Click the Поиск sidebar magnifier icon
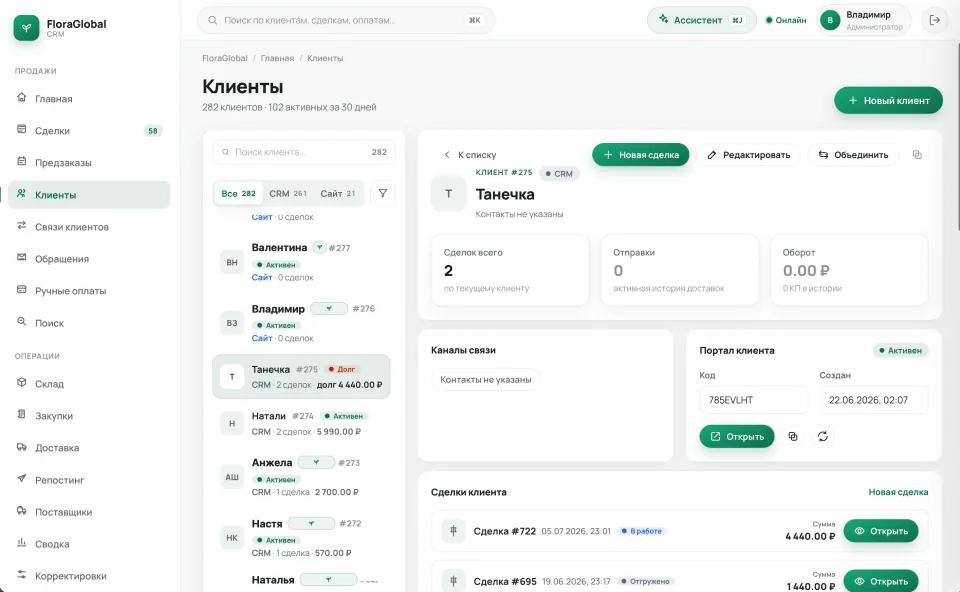 point(21,321)
